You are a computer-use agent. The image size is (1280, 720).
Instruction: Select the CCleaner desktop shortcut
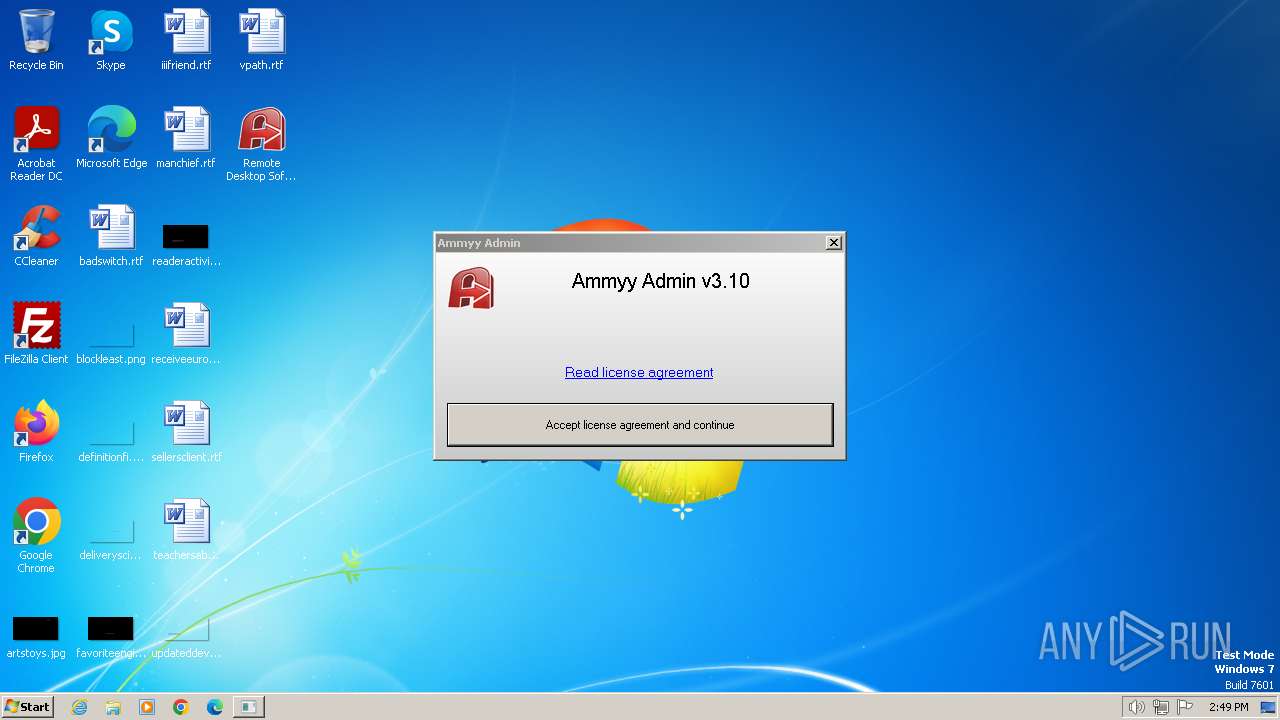point(36,237)
